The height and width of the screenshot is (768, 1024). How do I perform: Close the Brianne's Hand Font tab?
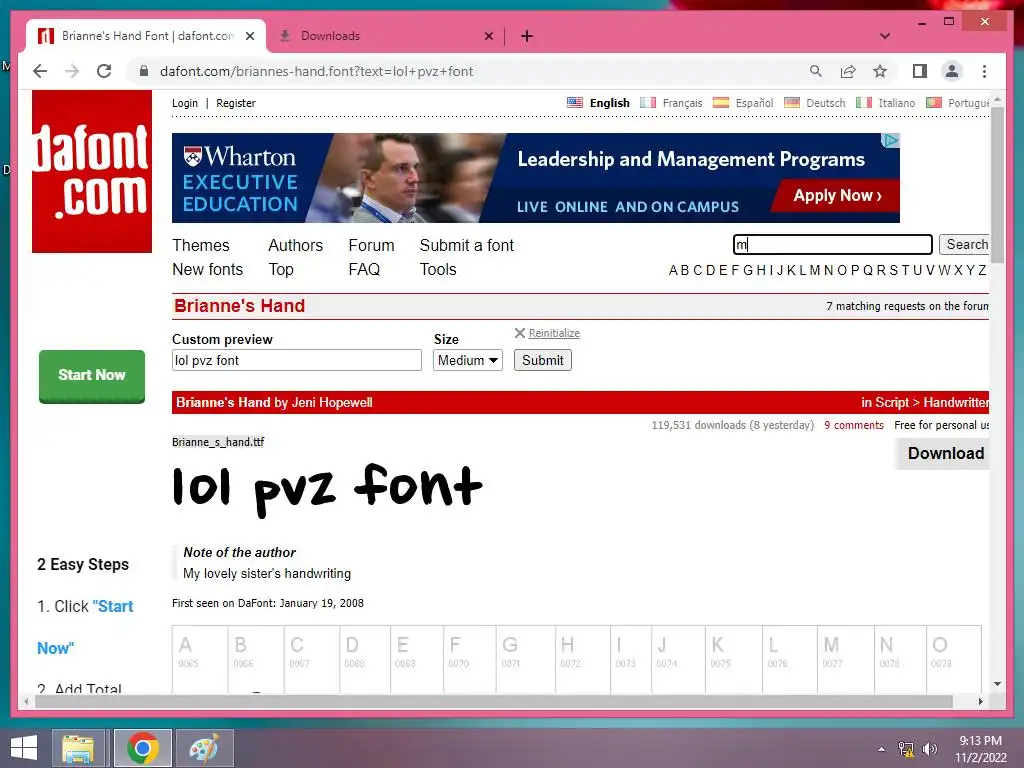tap(249, 36)
